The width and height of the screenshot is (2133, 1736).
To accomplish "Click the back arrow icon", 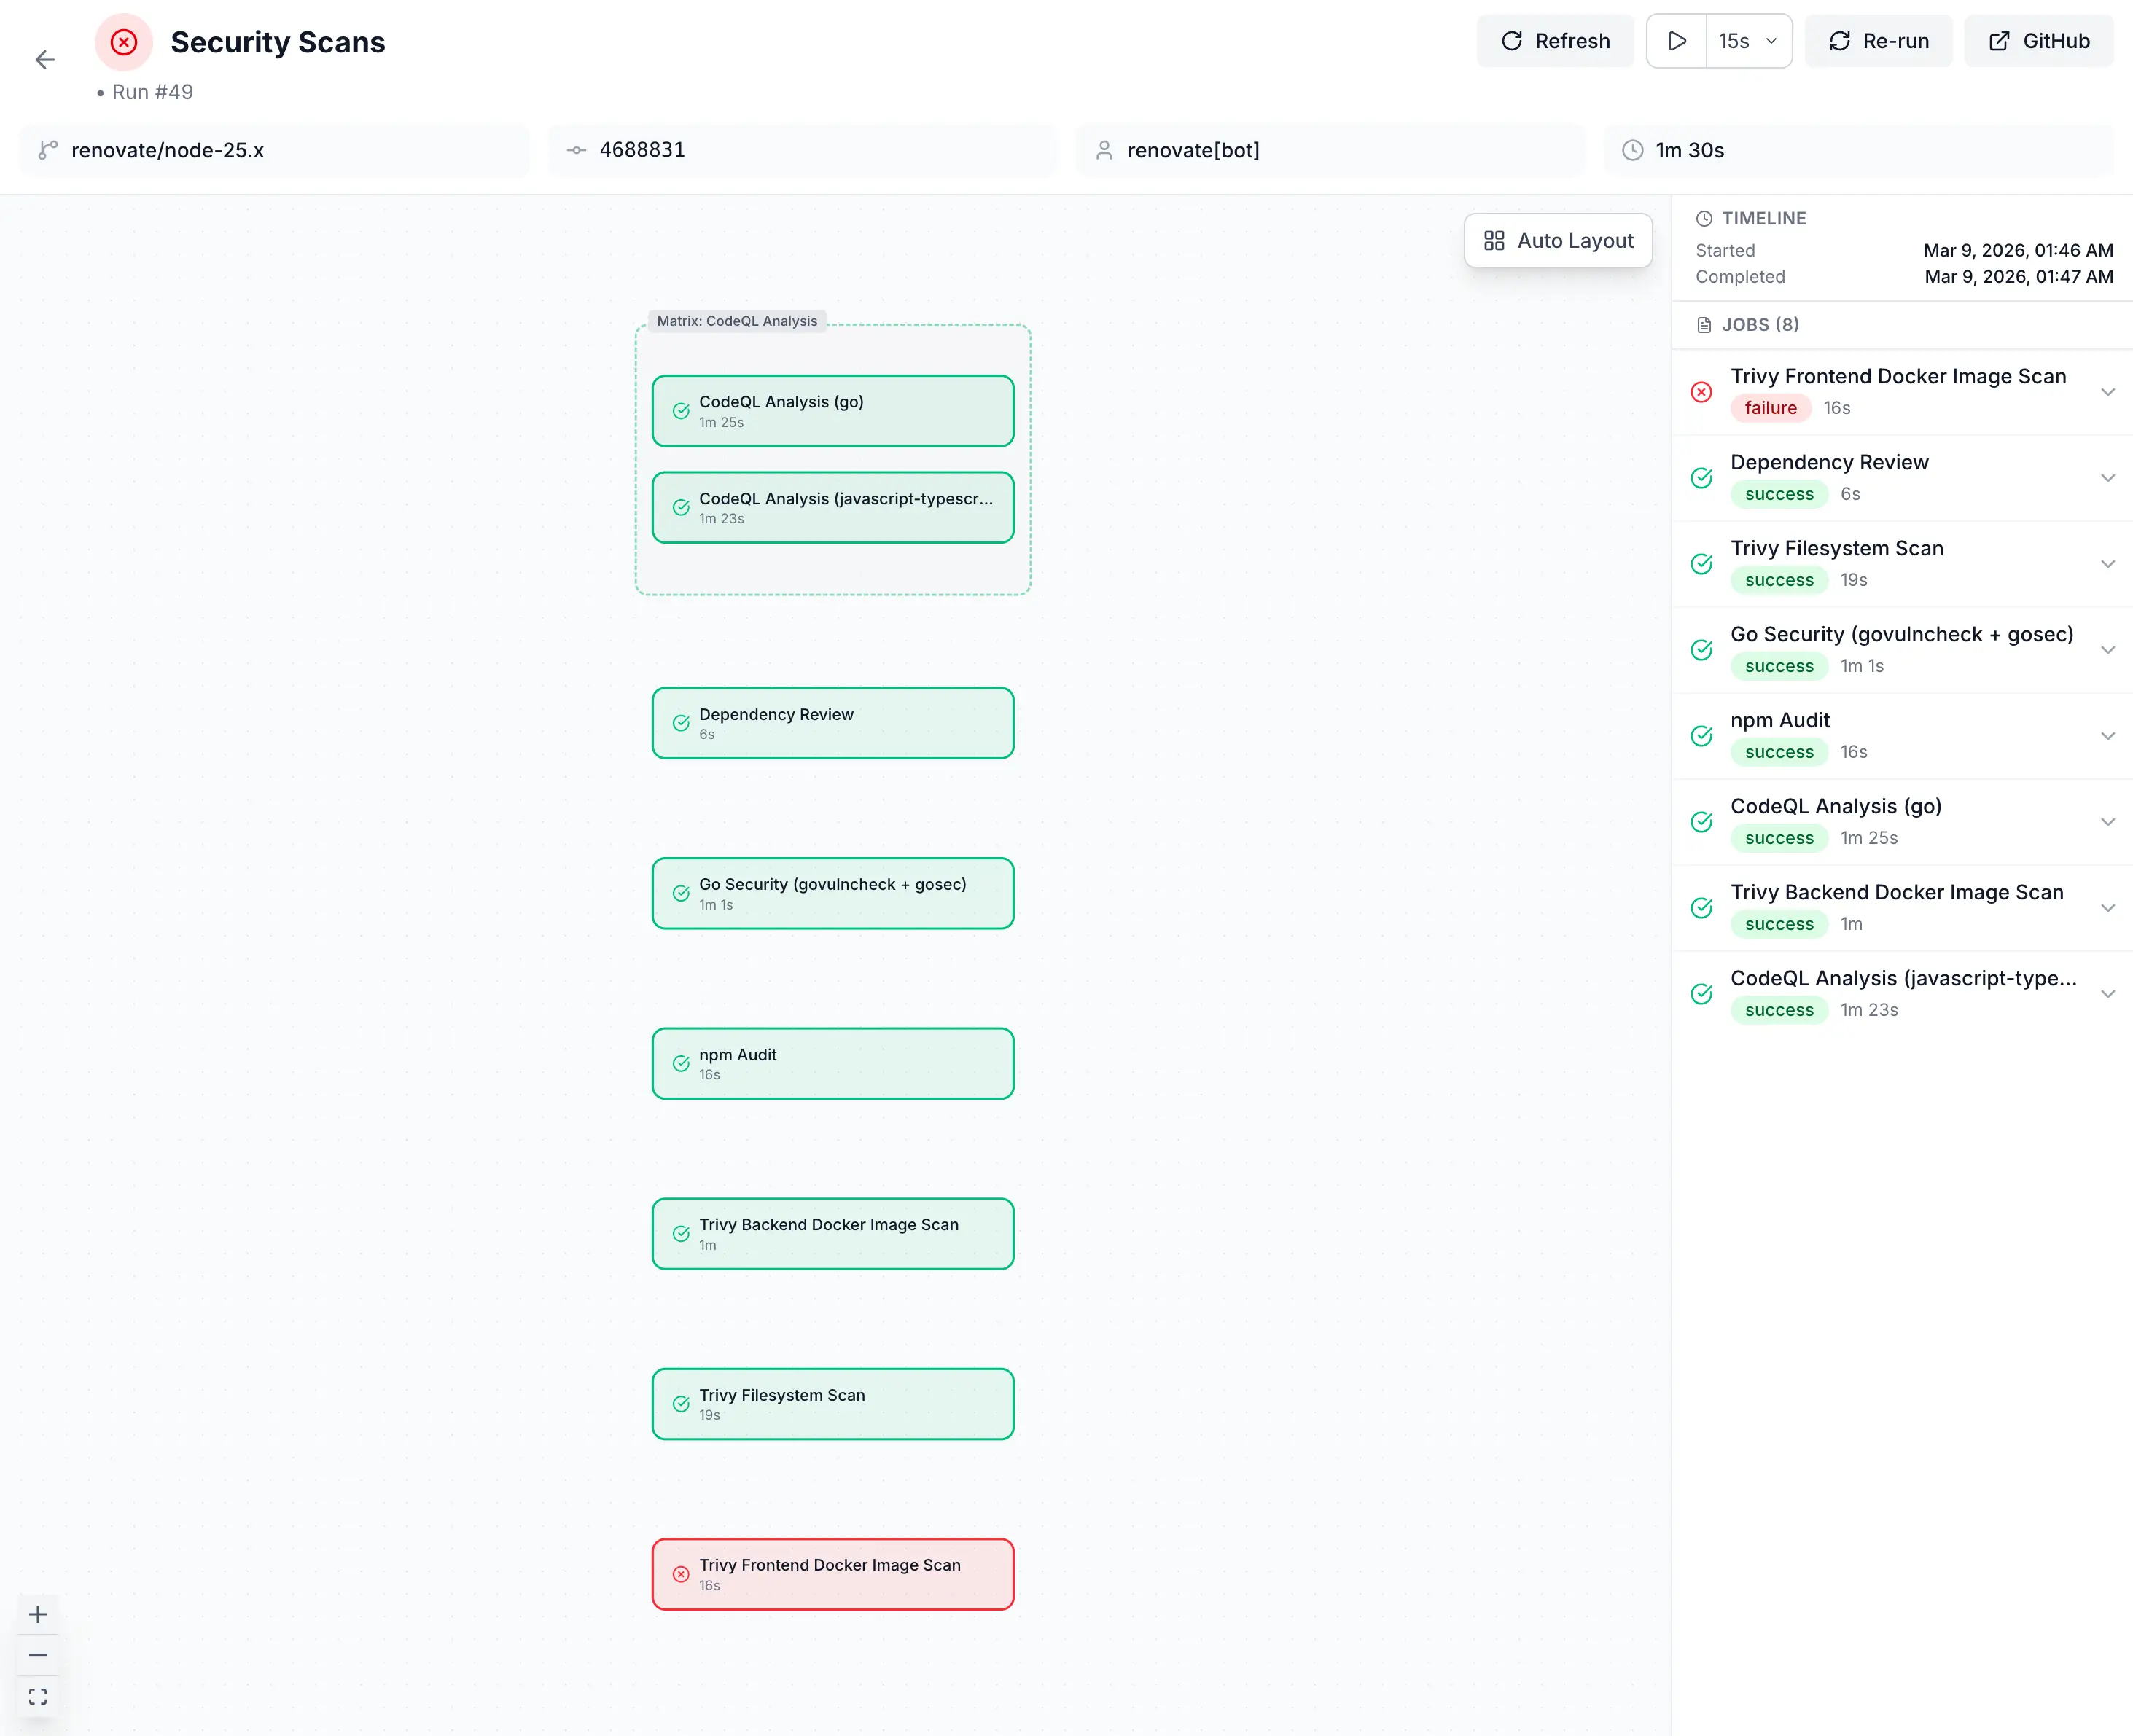I will point(45,60).
